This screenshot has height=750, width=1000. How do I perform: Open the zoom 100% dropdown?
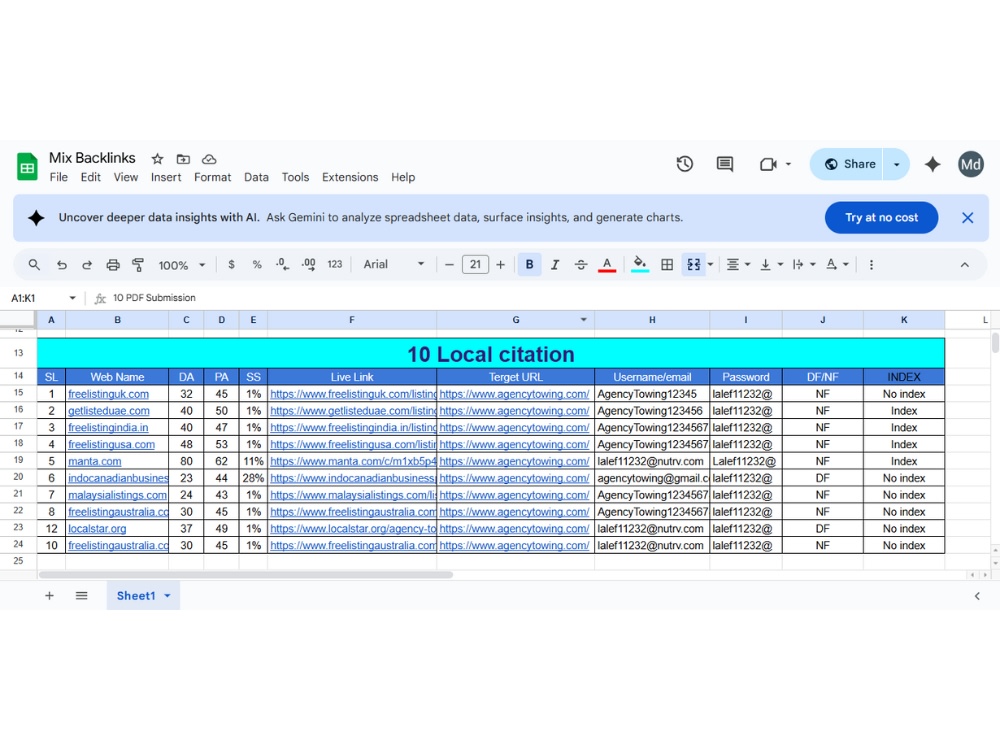tap(182, 265)
